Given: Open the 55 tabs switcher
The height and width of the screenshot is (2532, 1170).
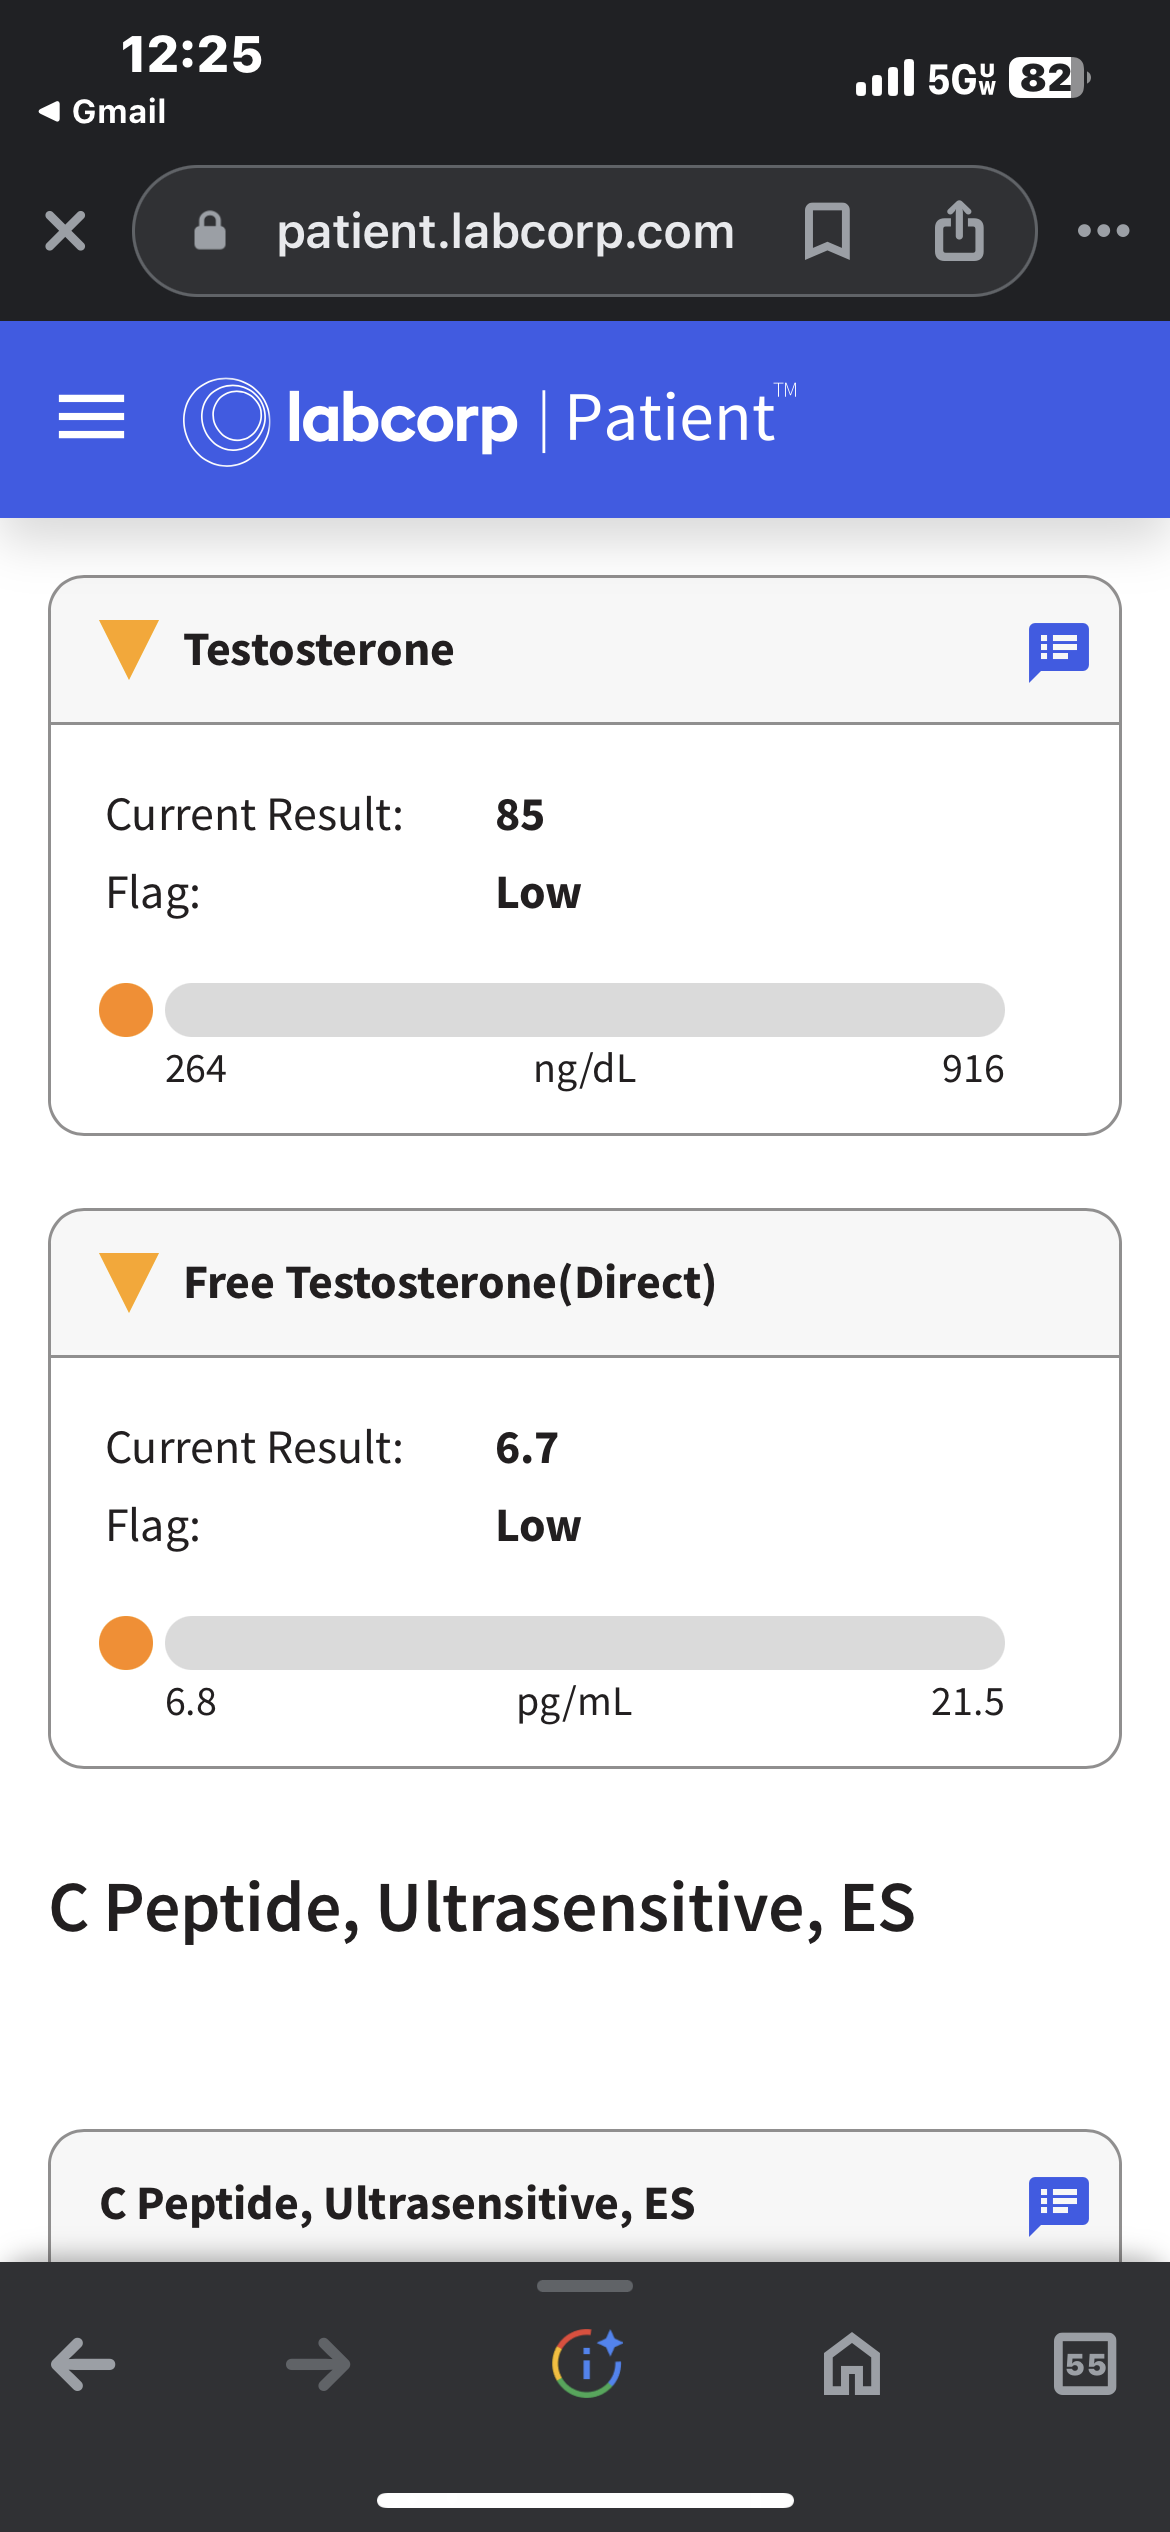Looking at the screenshot, I should coord(1085,2364).
